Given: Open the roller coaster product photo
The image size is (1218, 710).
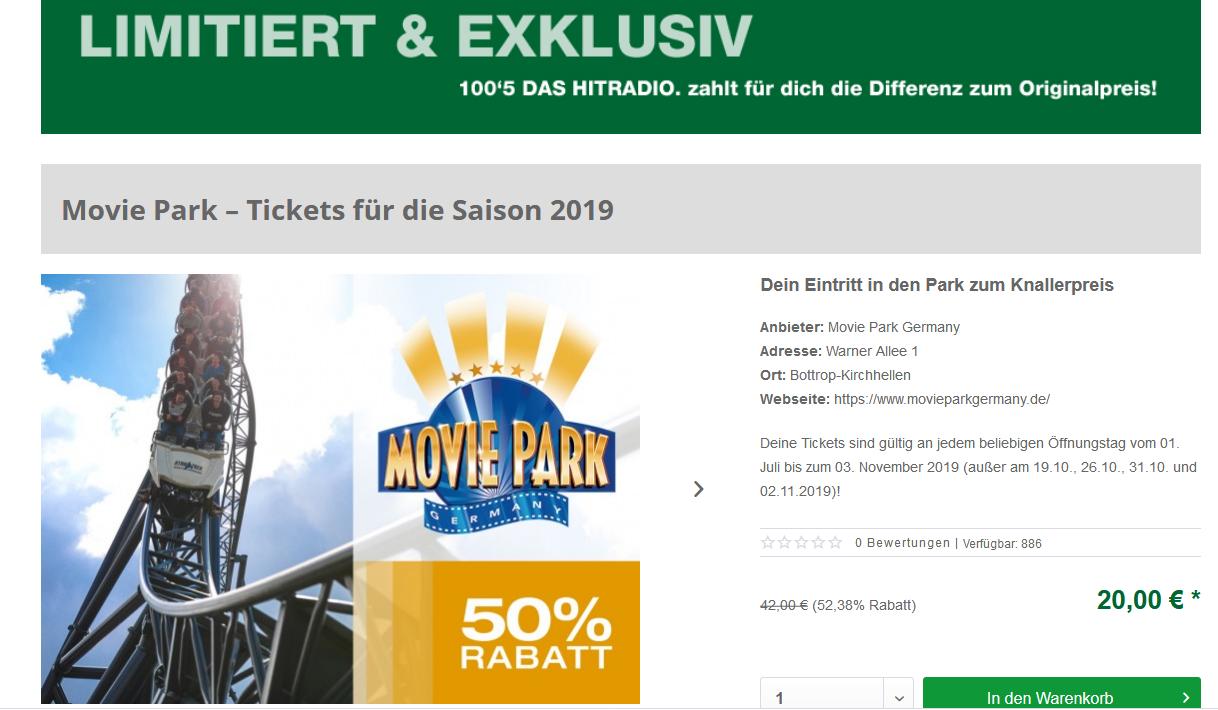Looking at the screenshot, I should click(197, 489).
